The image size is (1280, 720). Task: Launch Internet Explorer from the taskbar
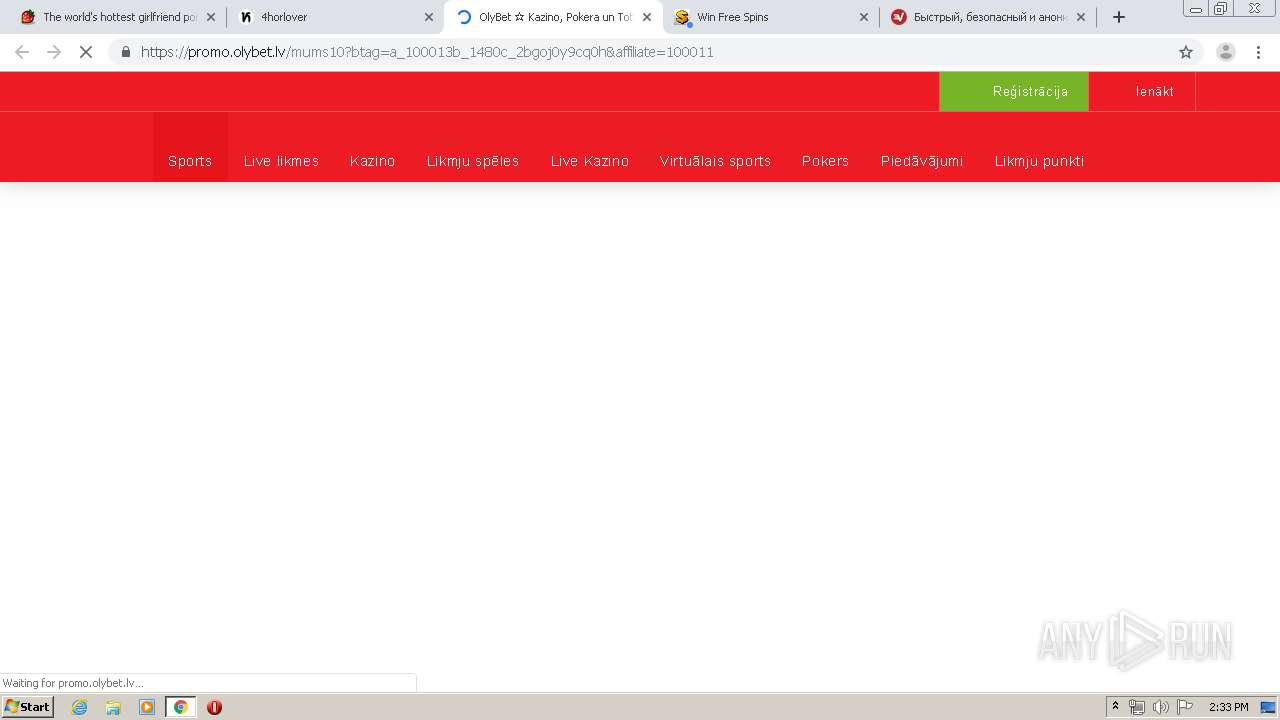tap(80, 707)
